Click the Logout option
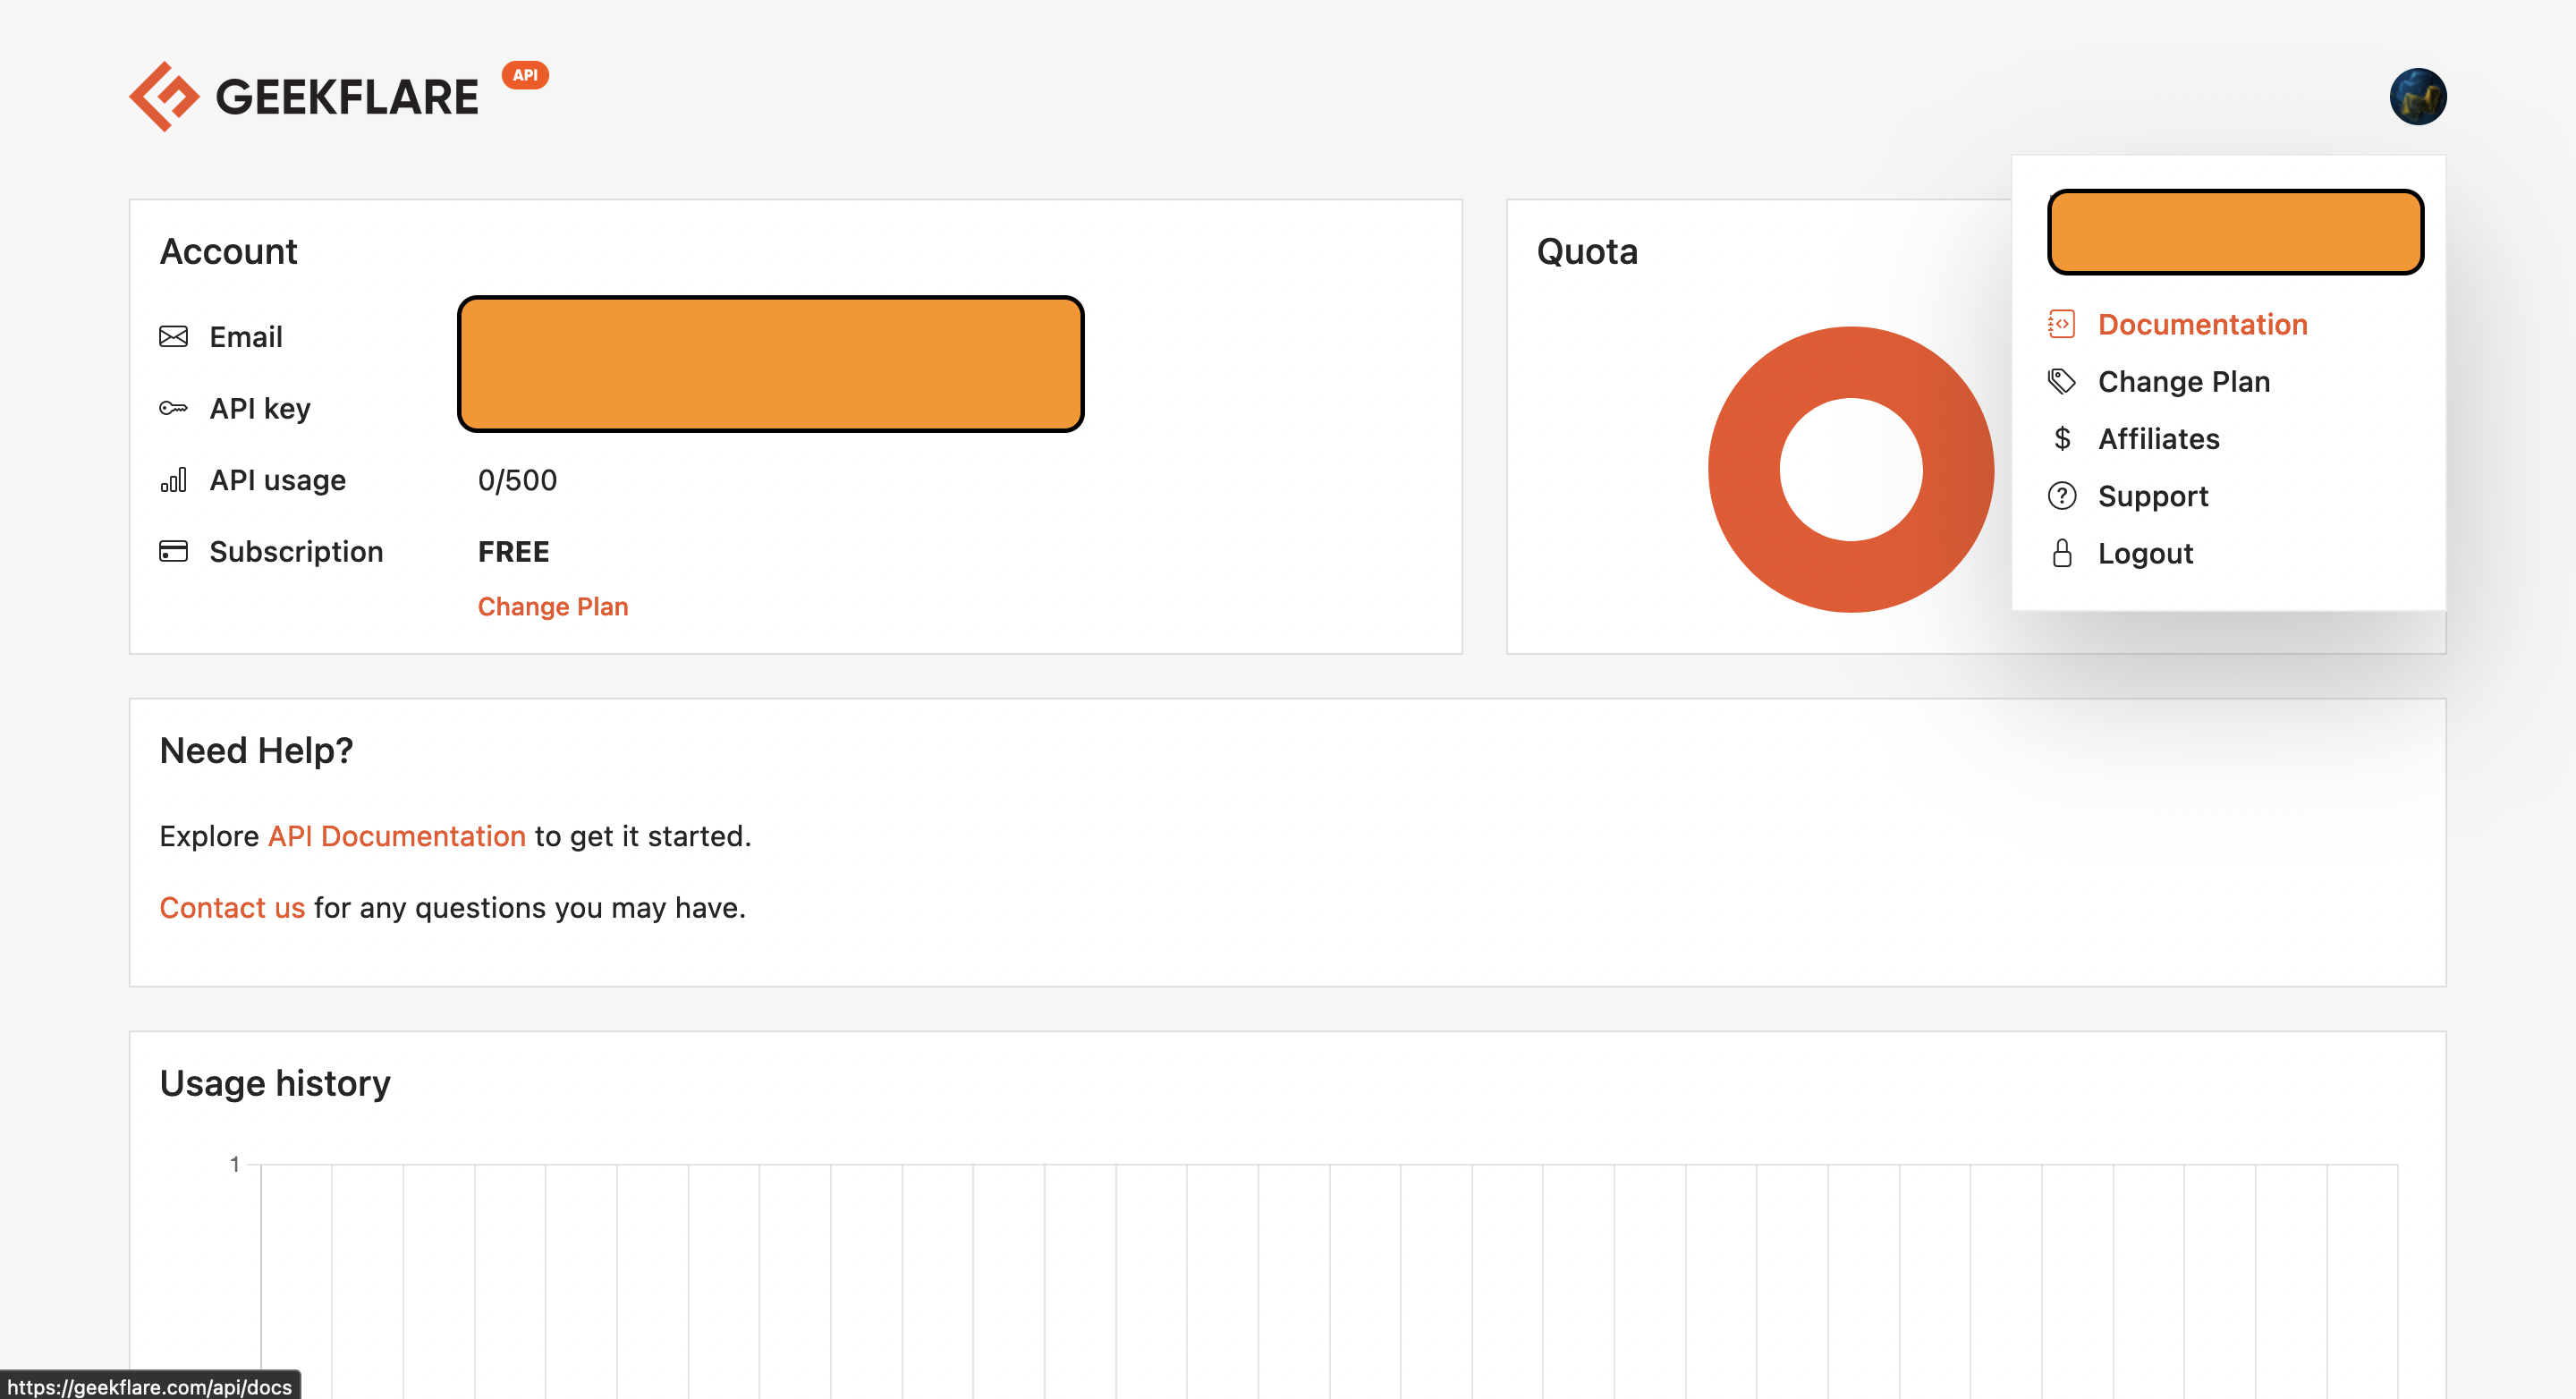The image size is (2576, 1399). click(2146, 551)
